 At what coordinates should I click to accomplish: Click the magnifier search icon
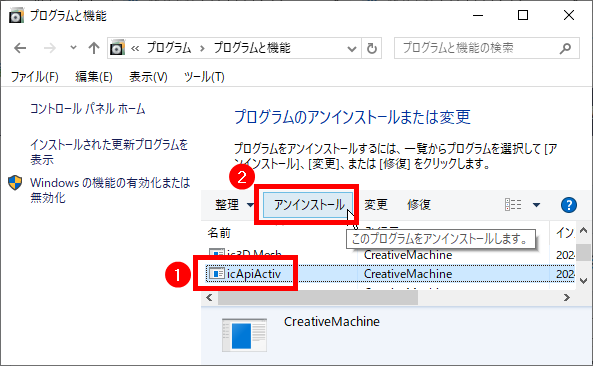(x=565, y=48)
